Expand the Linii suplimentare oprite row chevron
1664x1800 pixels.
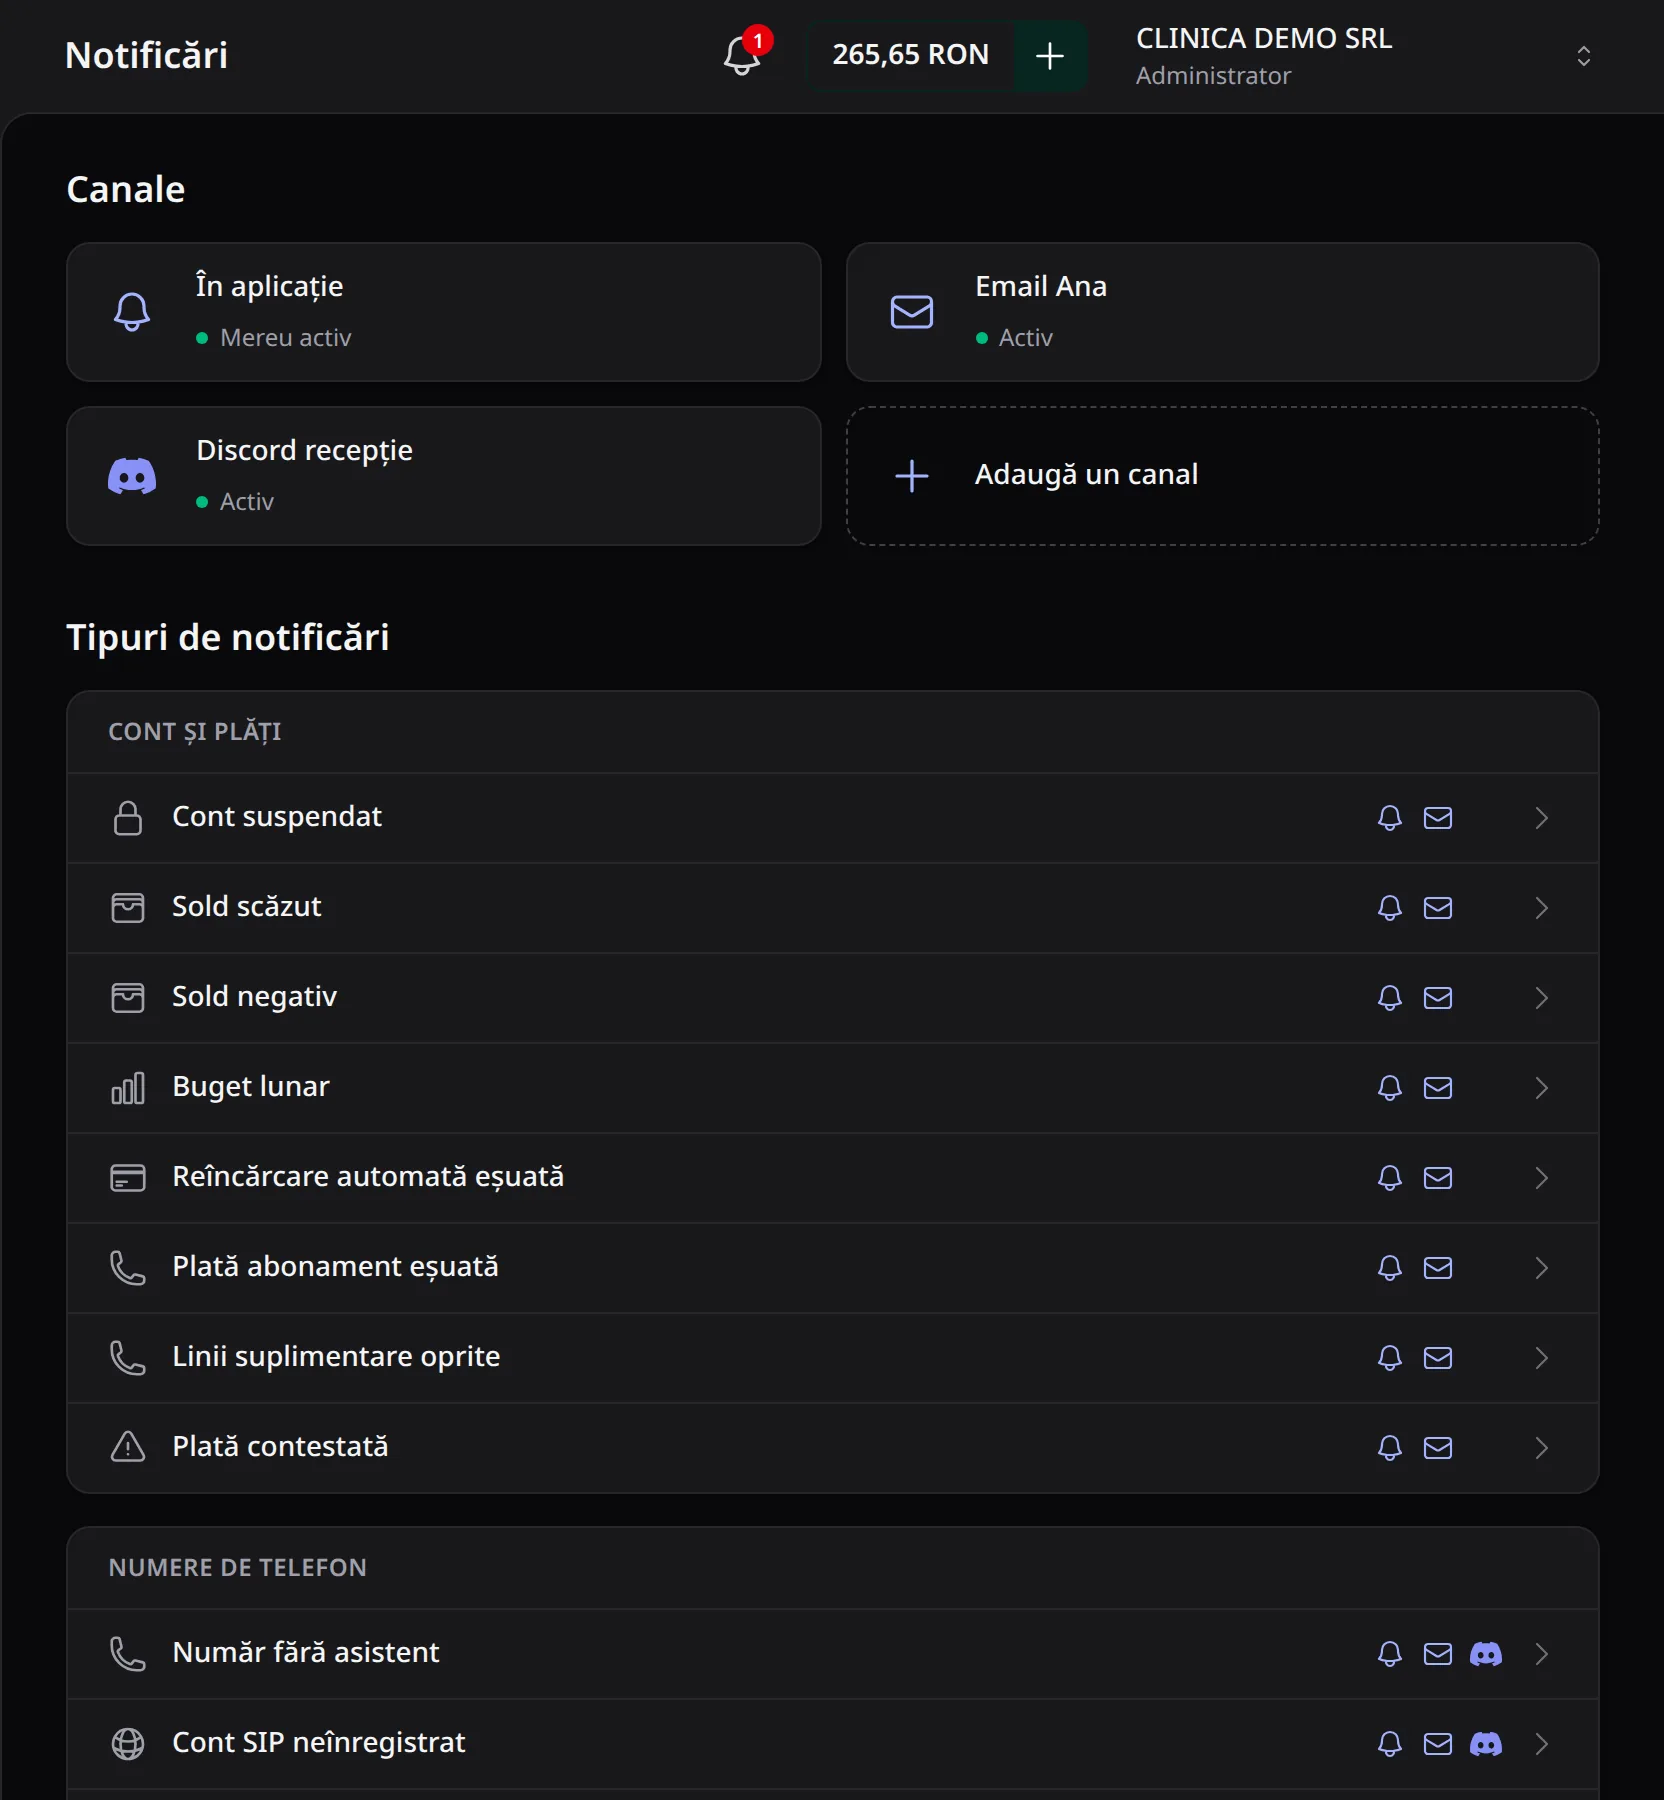coord(1542,1358)
